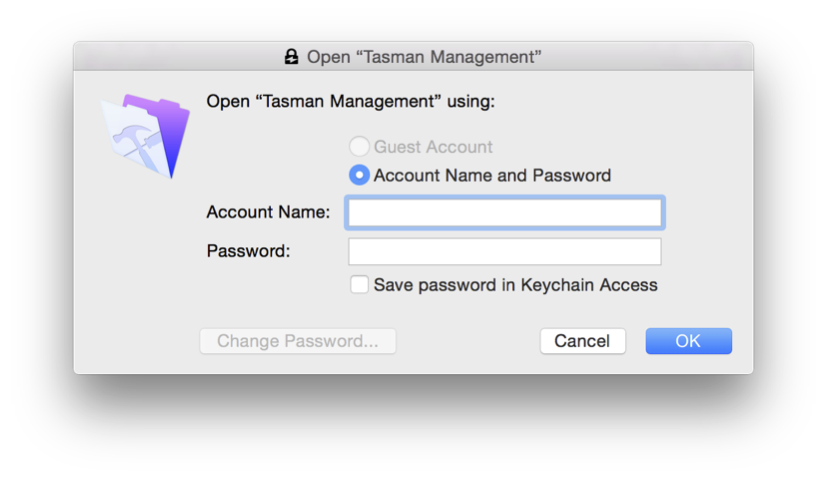Click inside the Password field
Viewport: 826px width, 479px height.
505,251
